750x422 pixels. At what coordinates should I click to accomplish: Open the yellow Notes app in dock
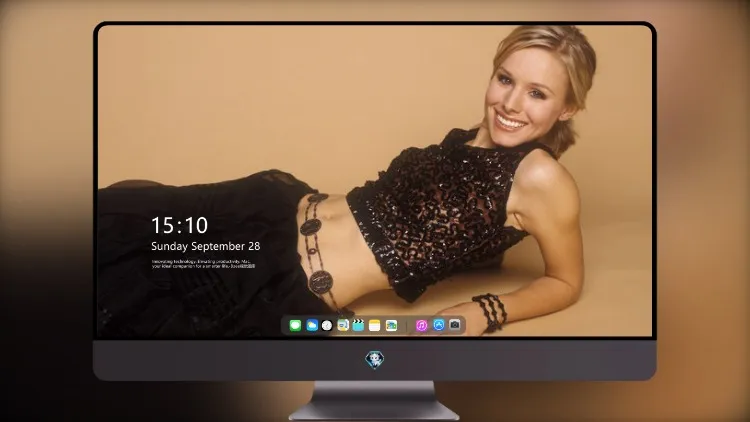[x=375, y=325]
